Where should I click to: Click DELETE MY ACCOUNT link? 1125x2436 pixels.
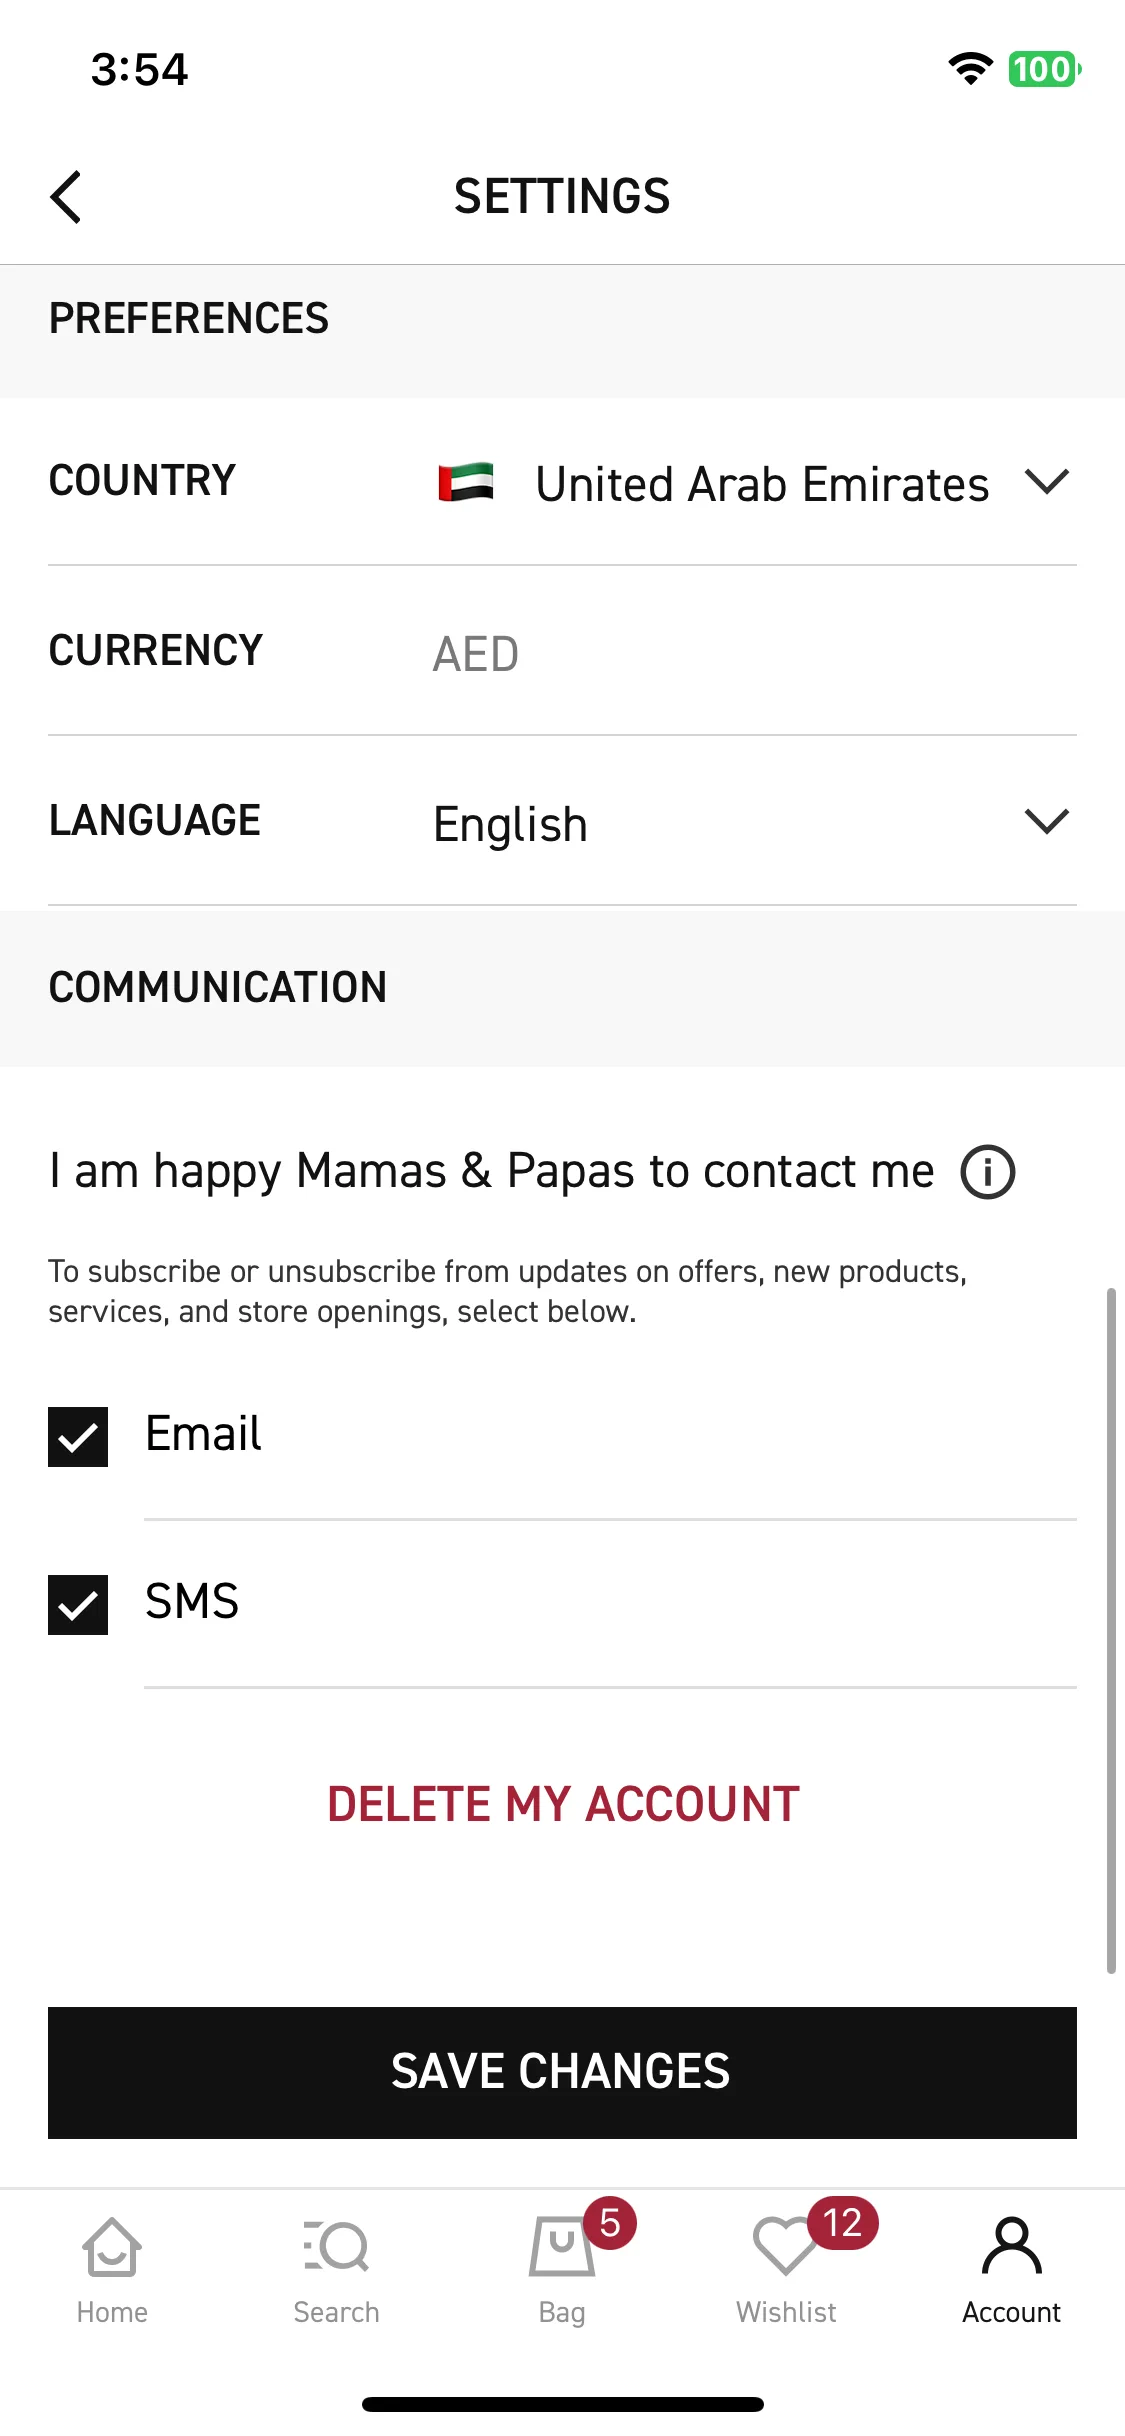coord(564,1805)
